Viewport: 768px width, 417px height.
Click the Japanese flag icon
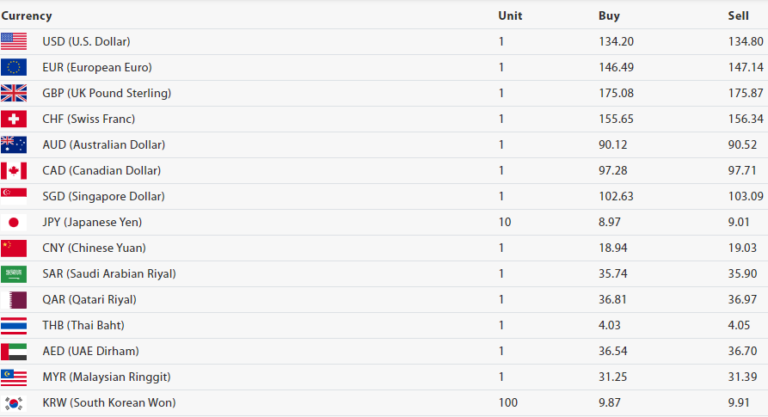[x=14, y=222]
